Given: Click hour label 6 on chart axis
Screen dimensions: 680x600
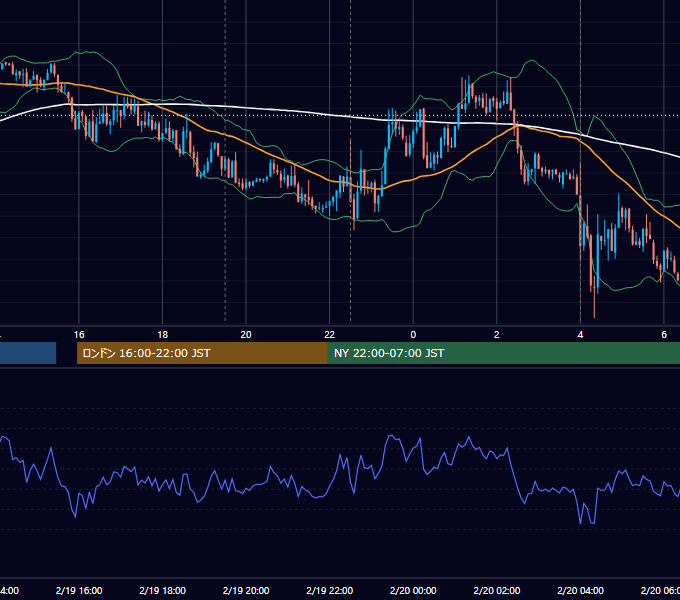Looking at the screenshot, I should pos(664,335).
